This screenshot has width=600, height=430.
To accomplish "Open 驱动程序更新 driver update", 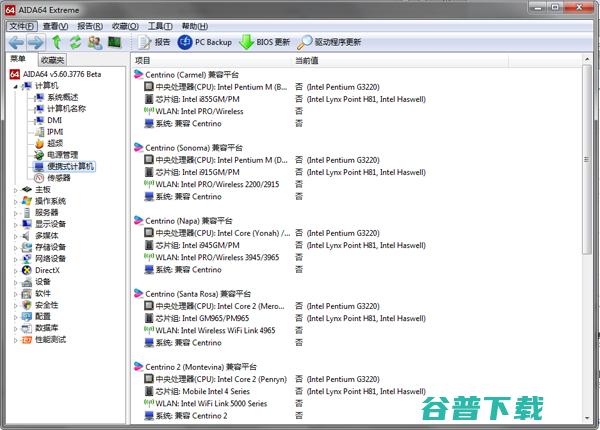I will pos(329,42).
